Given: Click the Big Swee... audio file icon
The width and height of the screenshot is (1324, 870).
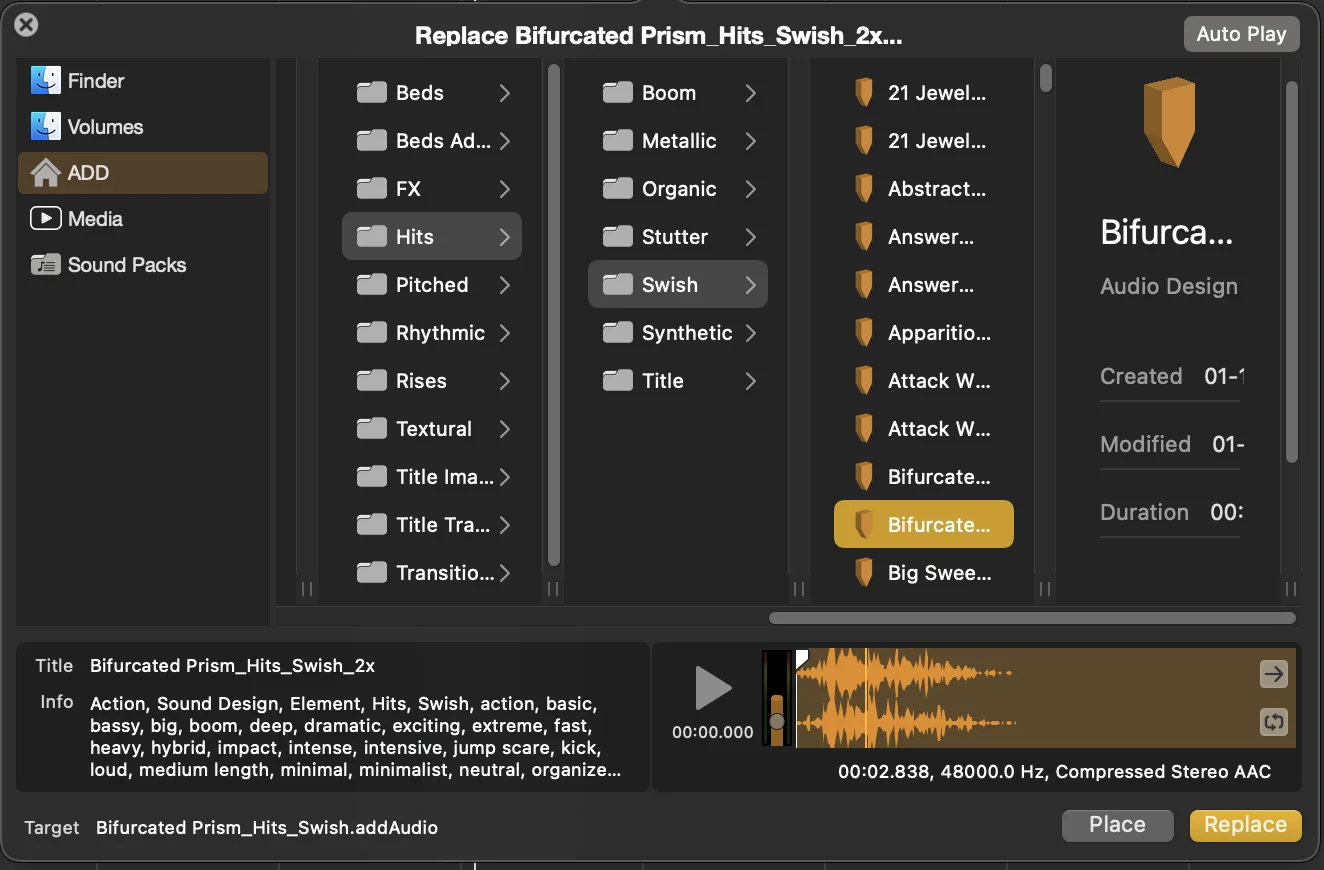Looking at the screenshot, I should [864, 573].
